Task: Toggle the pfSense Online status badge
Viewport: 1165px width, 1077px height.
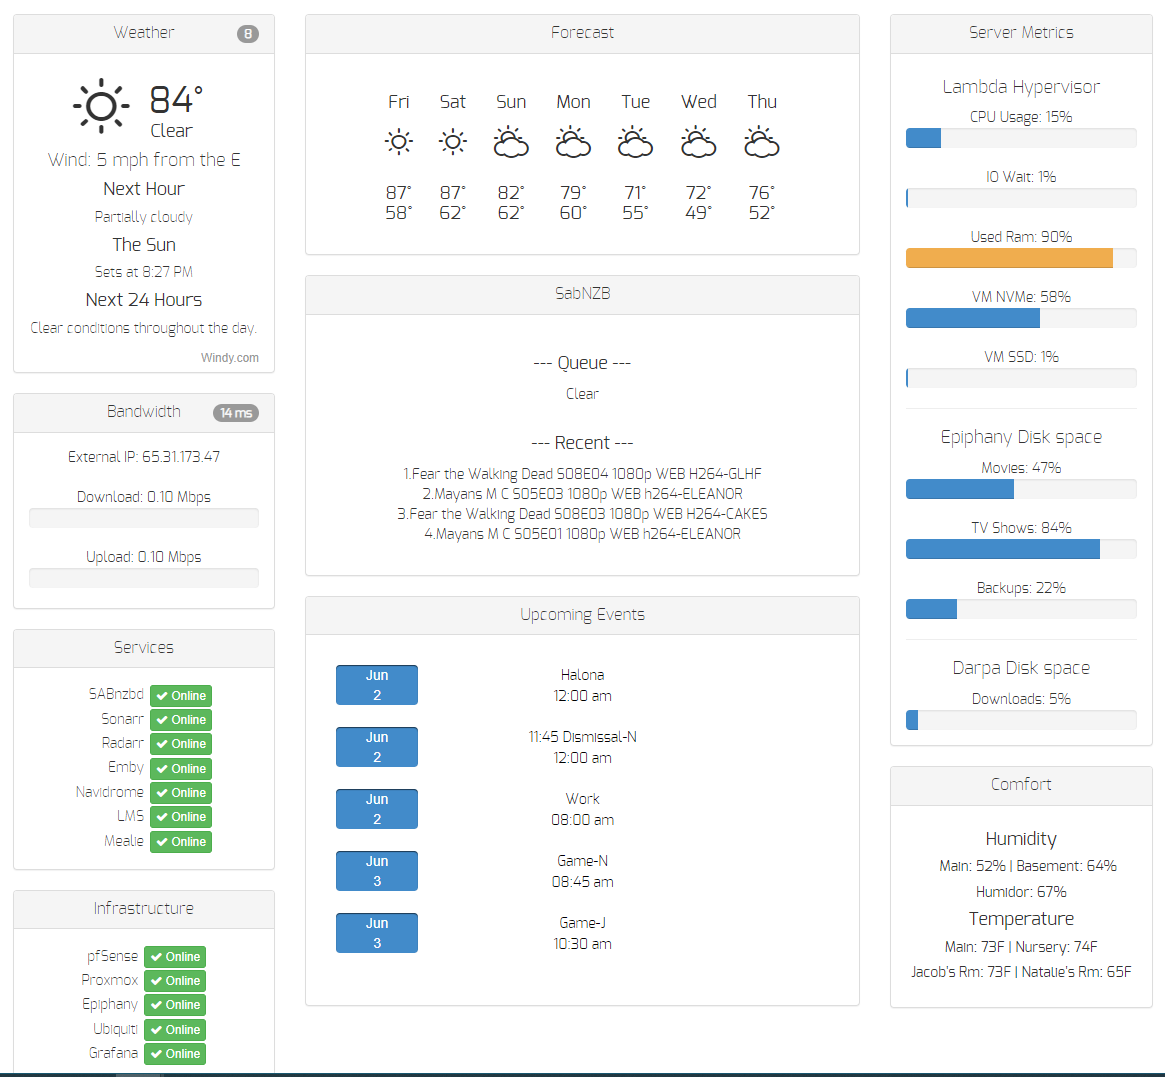Action: coord(174,956)
